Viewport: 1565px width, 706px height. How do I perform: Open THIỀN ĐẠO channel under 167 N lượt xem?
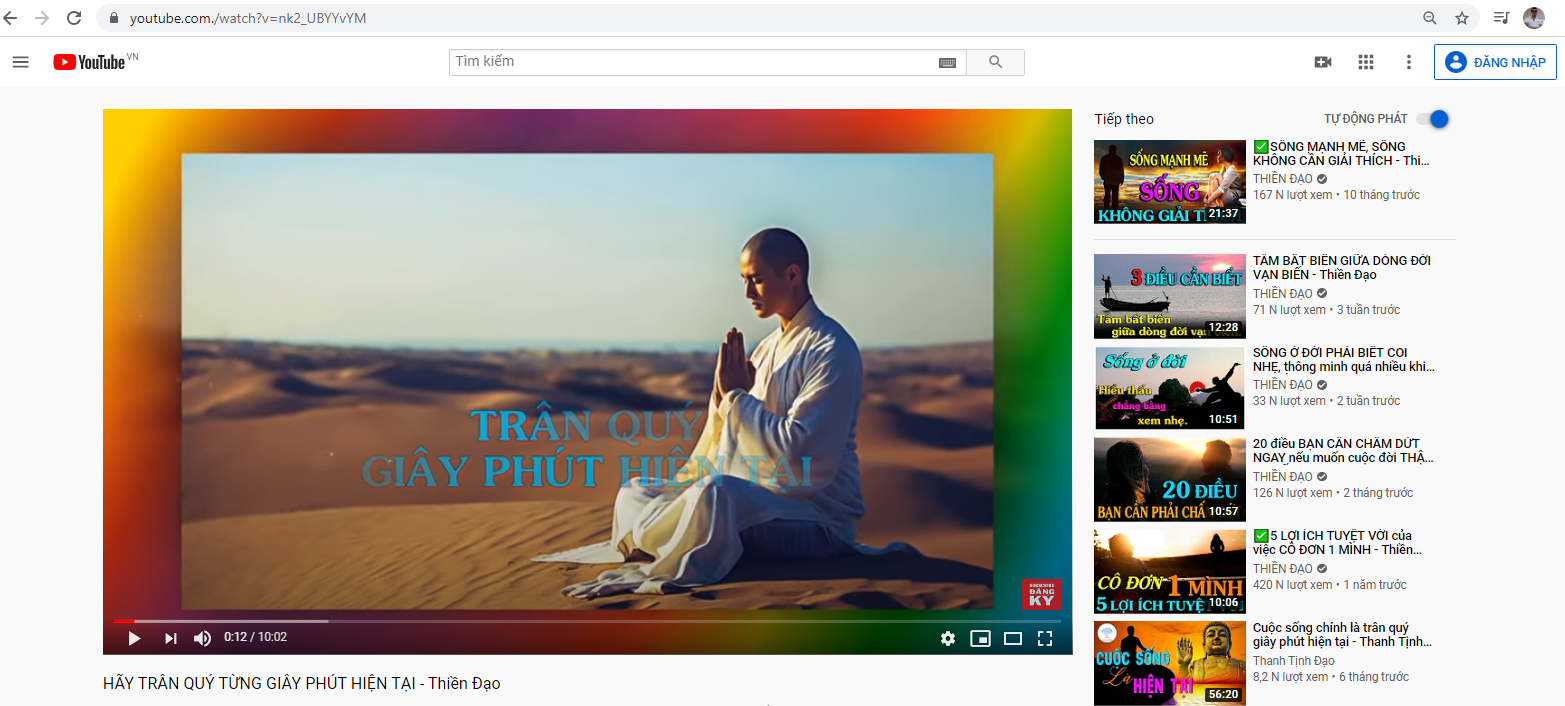[x=1283, y=179]
